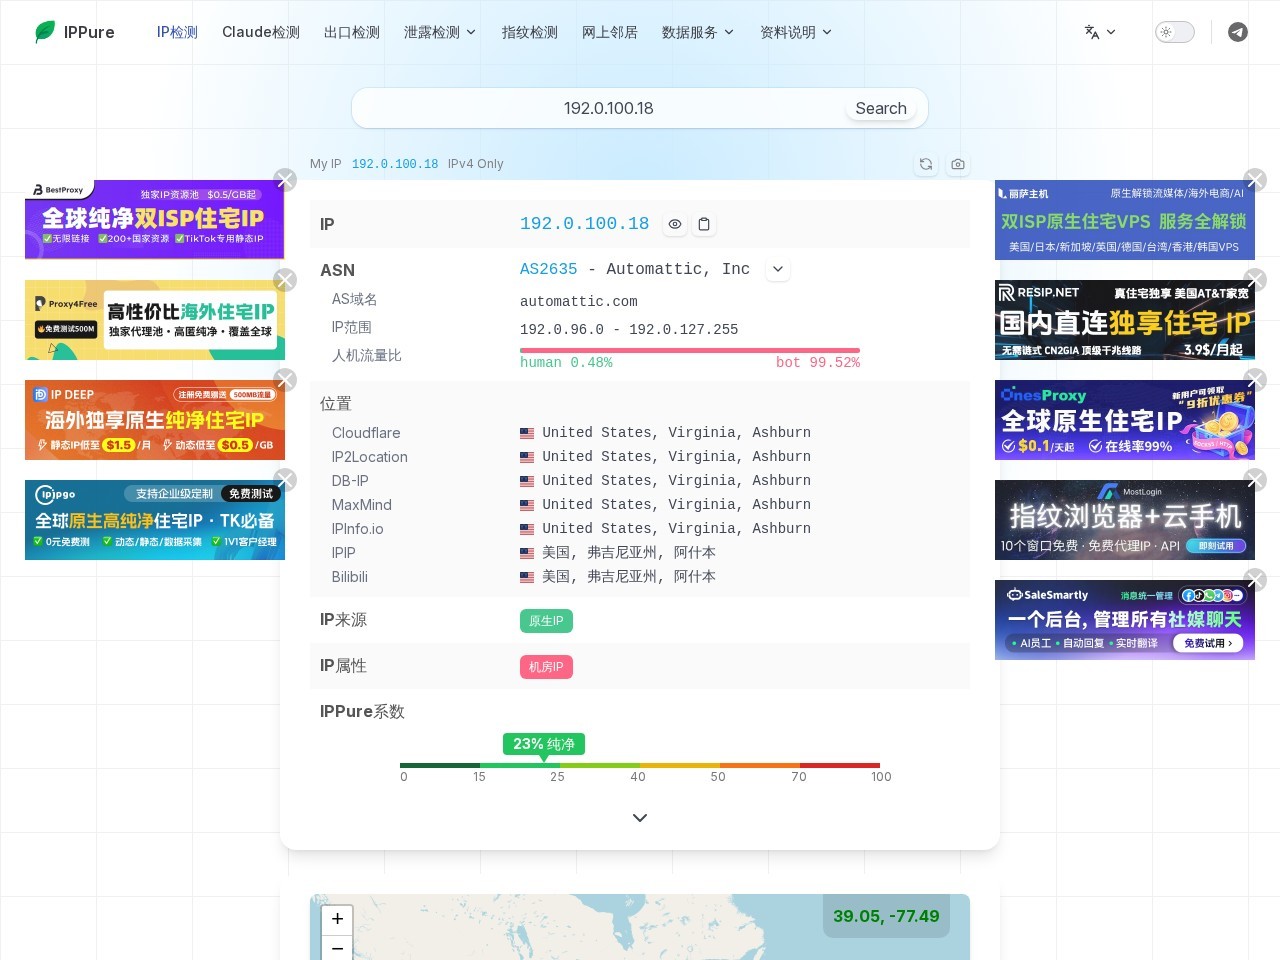Expand the 泄露检测 dropdown menu
The image size is (1280, 960).
(x=440, y=32)
